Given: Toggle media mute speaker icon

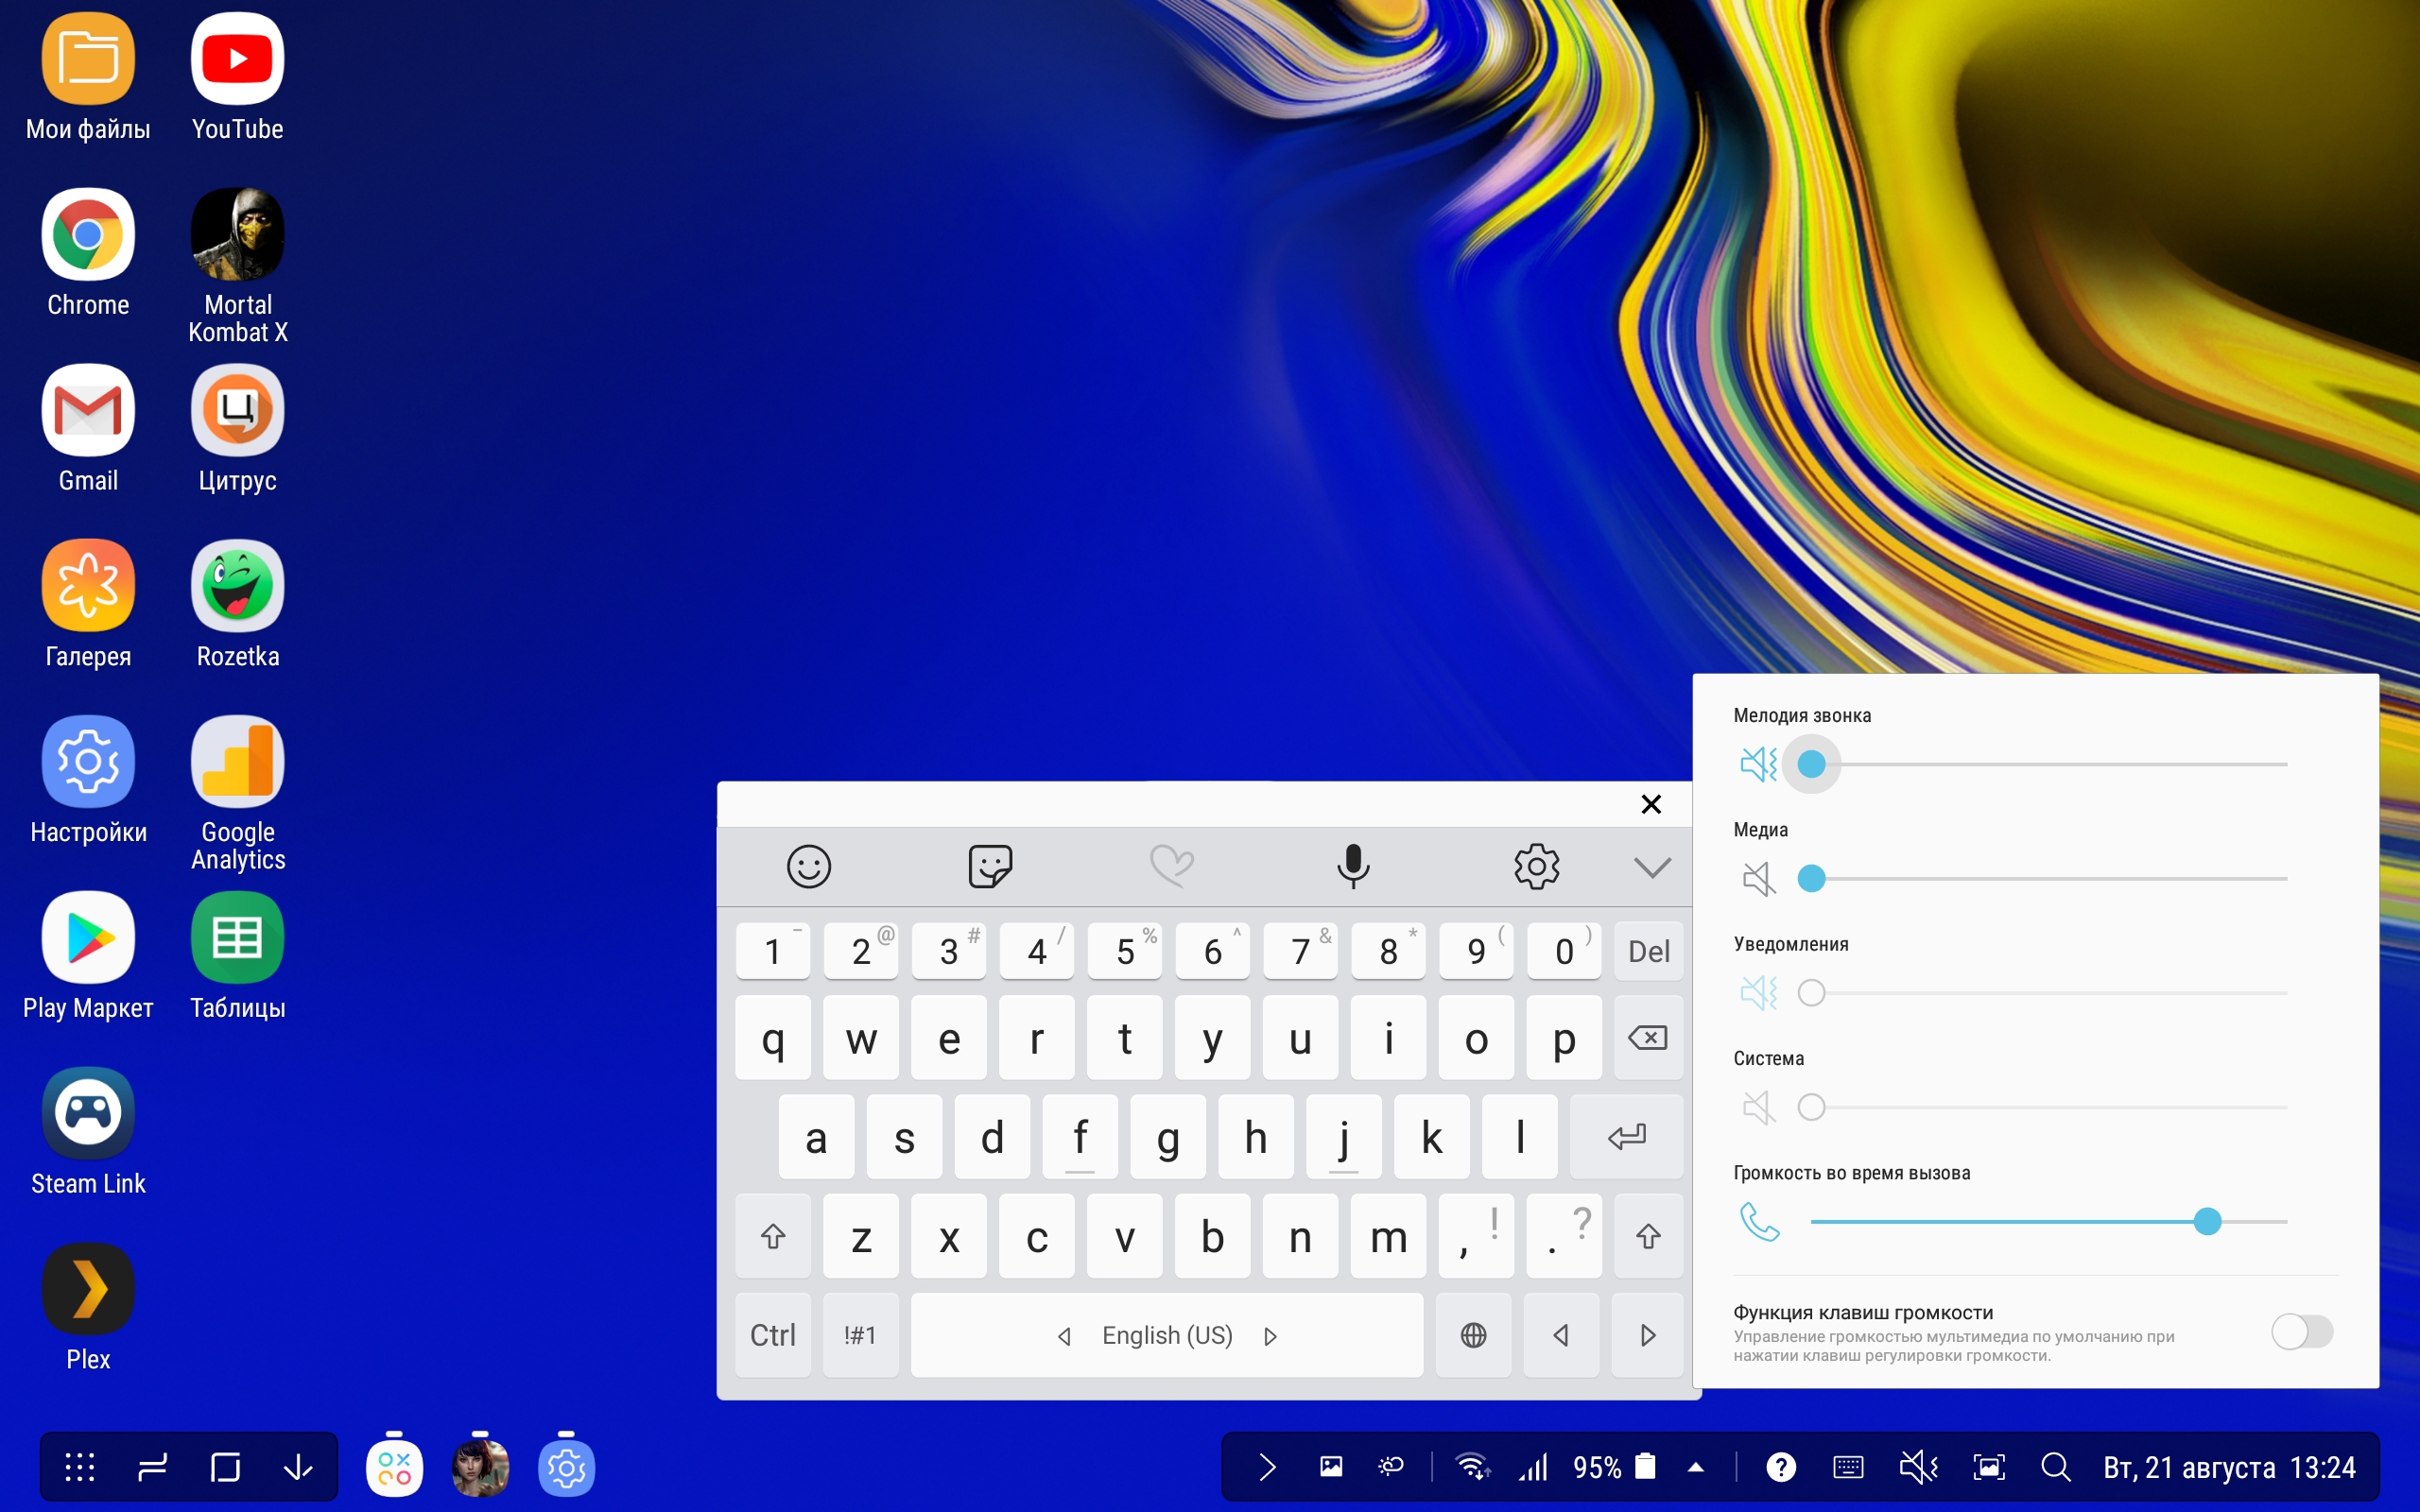Looking at the screenshot, I should (x=1758, y=879).
